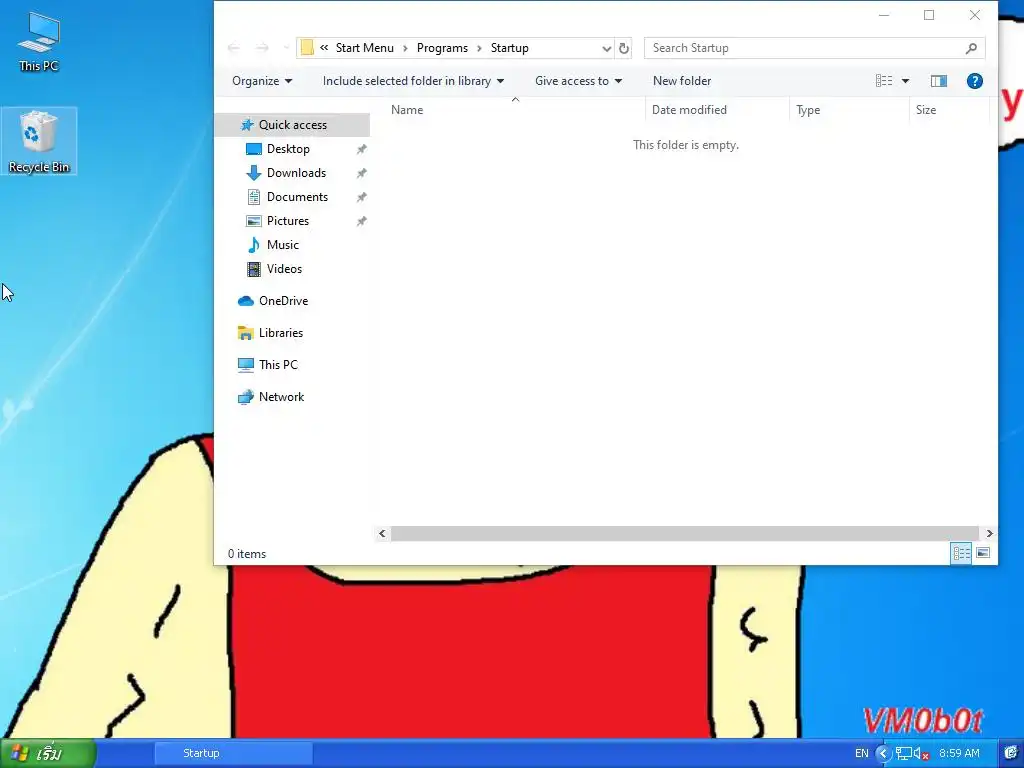Navigate to Start Menu in breadcrumb
This screenshot has width=1024, height=768.
coord(364,48)
